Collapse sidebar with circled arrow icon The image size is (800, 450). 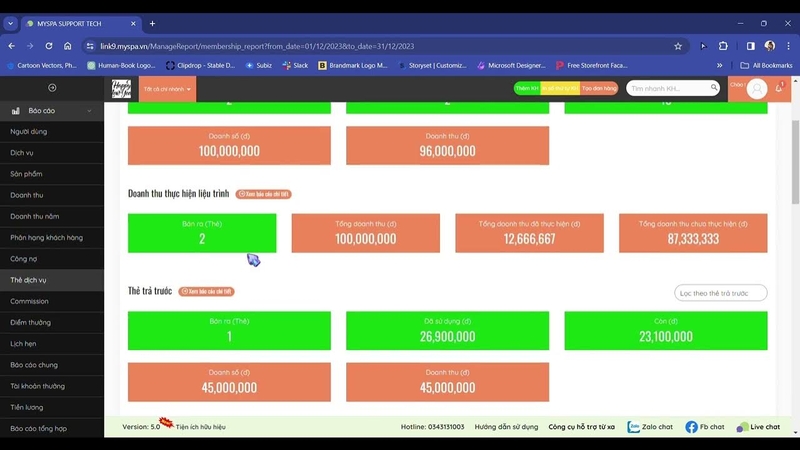coord(52,88)
